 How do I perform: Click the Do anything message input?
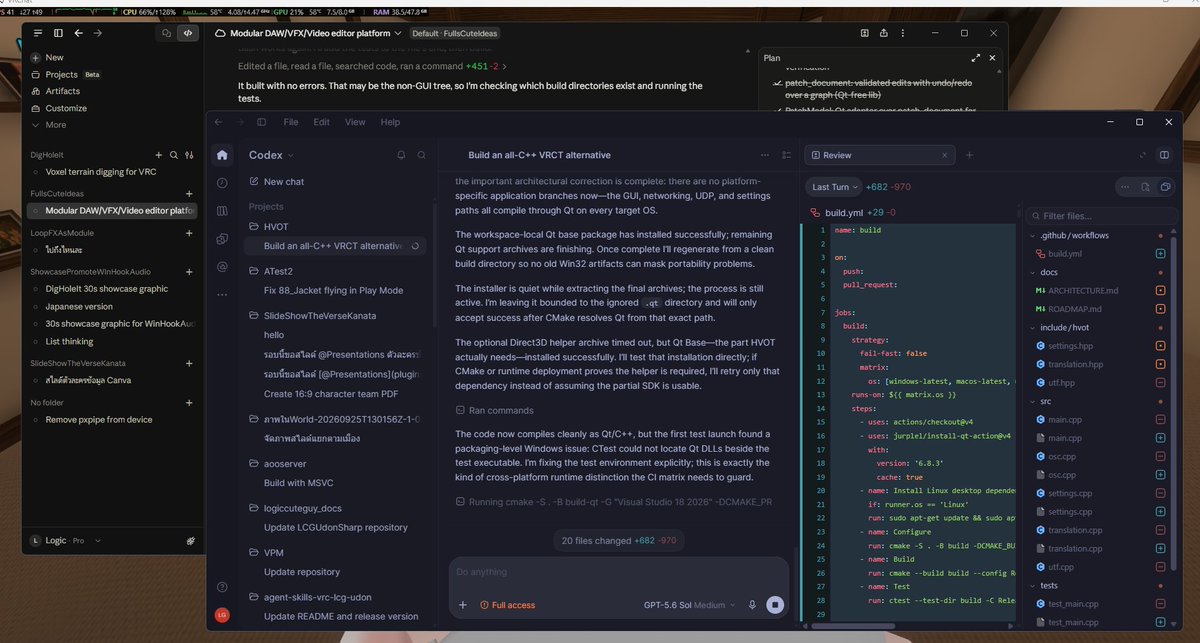(x=618, y=572)
